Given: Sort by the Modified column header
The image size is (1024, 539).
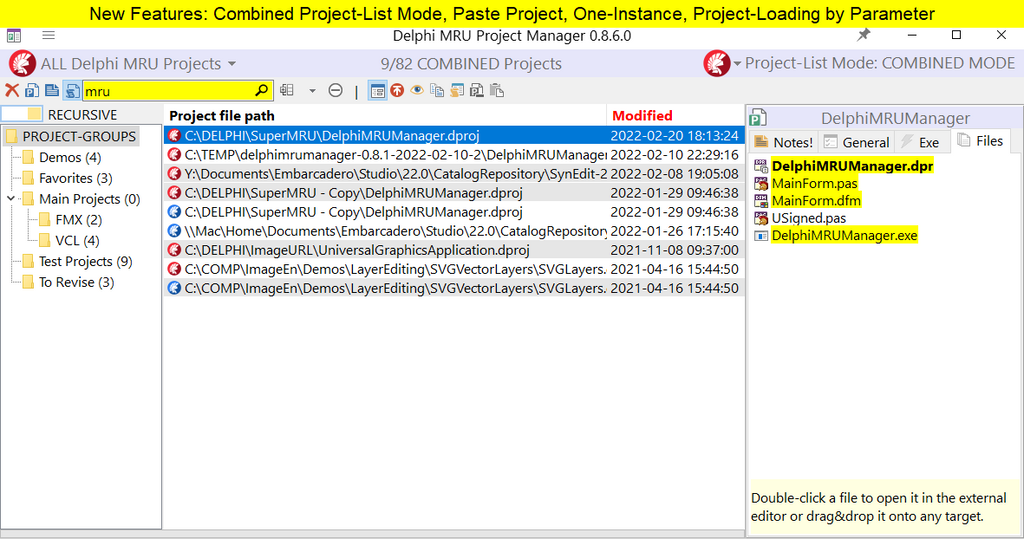Looking at the screenshot, I should pos(642,116).
